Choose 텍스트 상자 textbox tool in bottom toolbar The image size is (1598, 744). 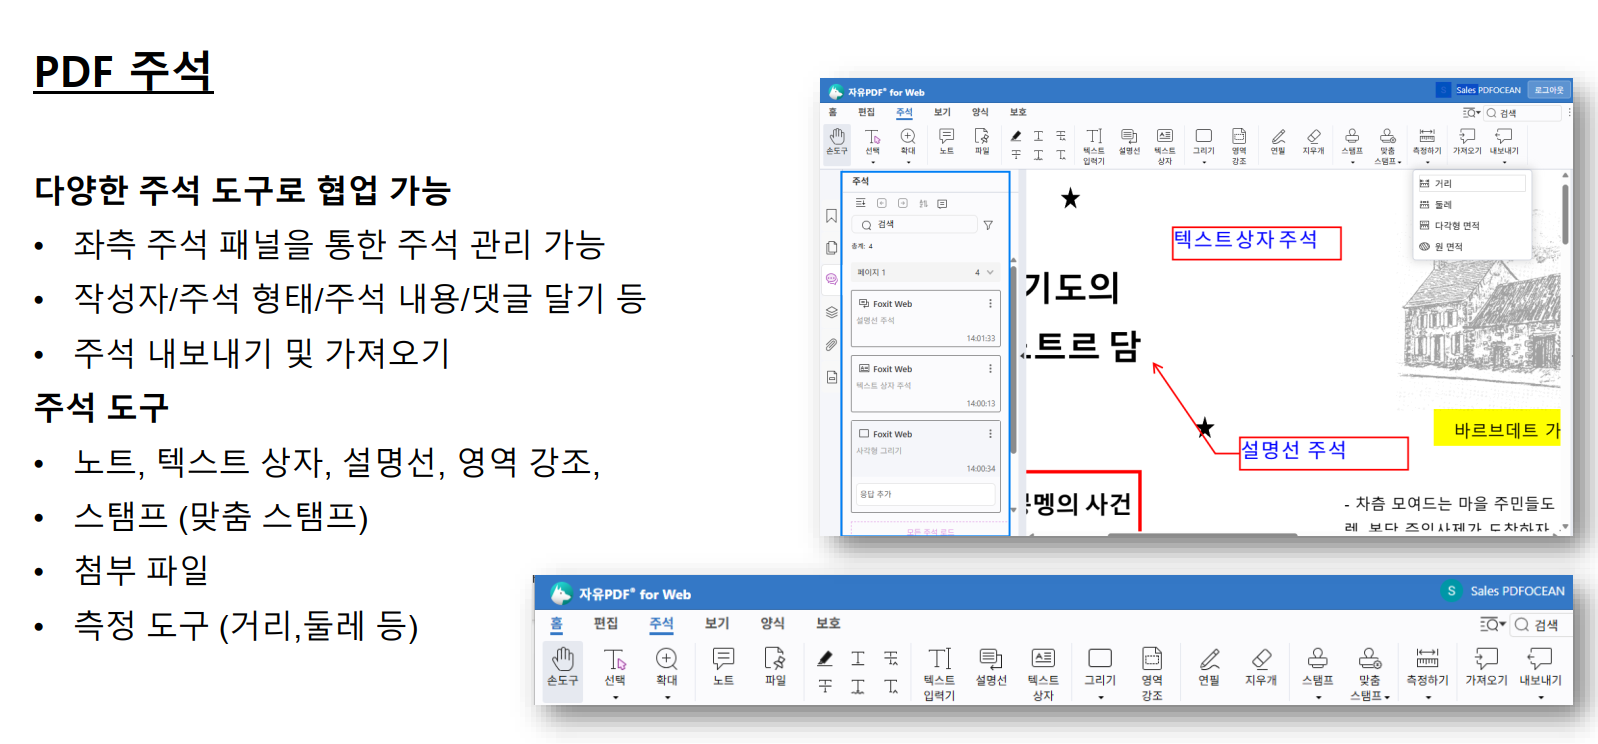point(1043,672)
